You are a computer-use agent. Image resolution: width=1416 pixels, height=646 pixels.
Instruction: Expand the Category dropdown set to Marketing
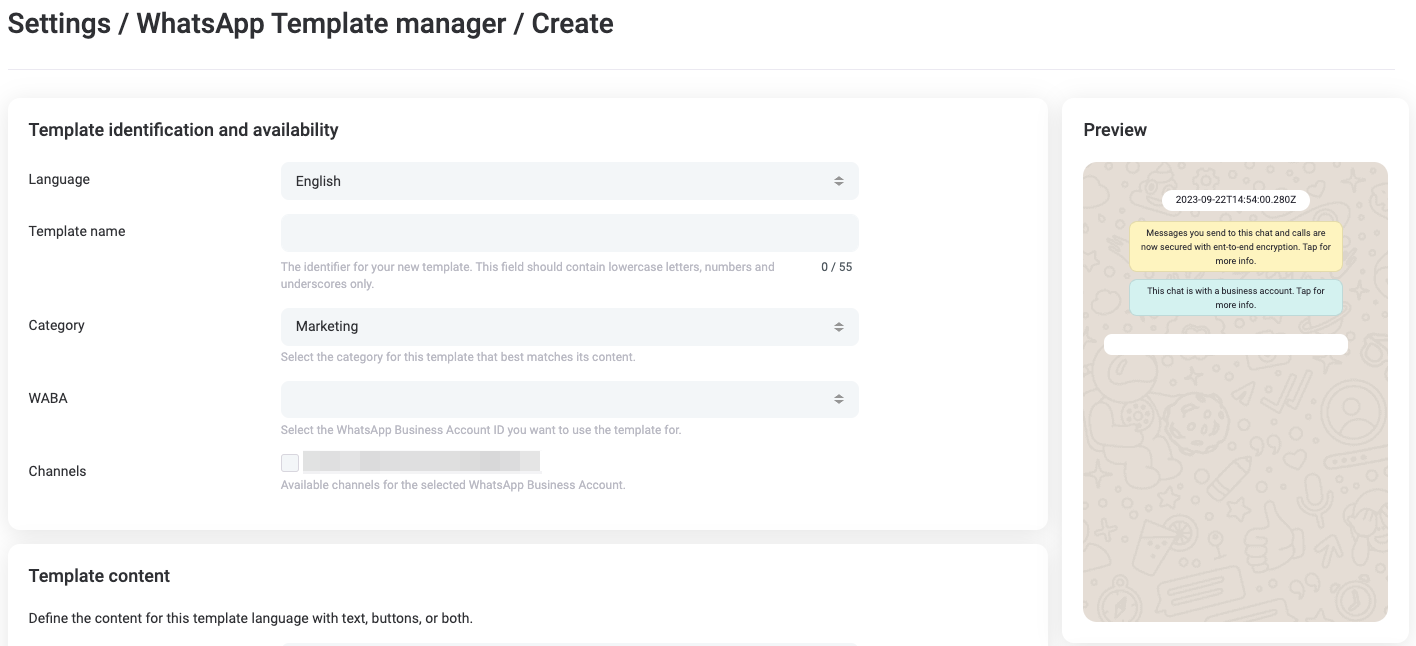pos(569,327)
